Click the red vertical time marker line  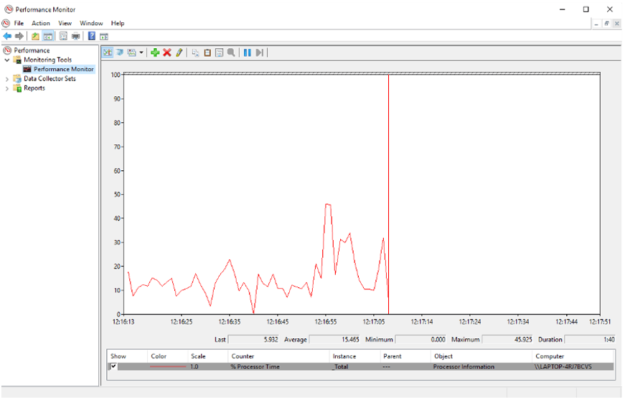(389, 194)
